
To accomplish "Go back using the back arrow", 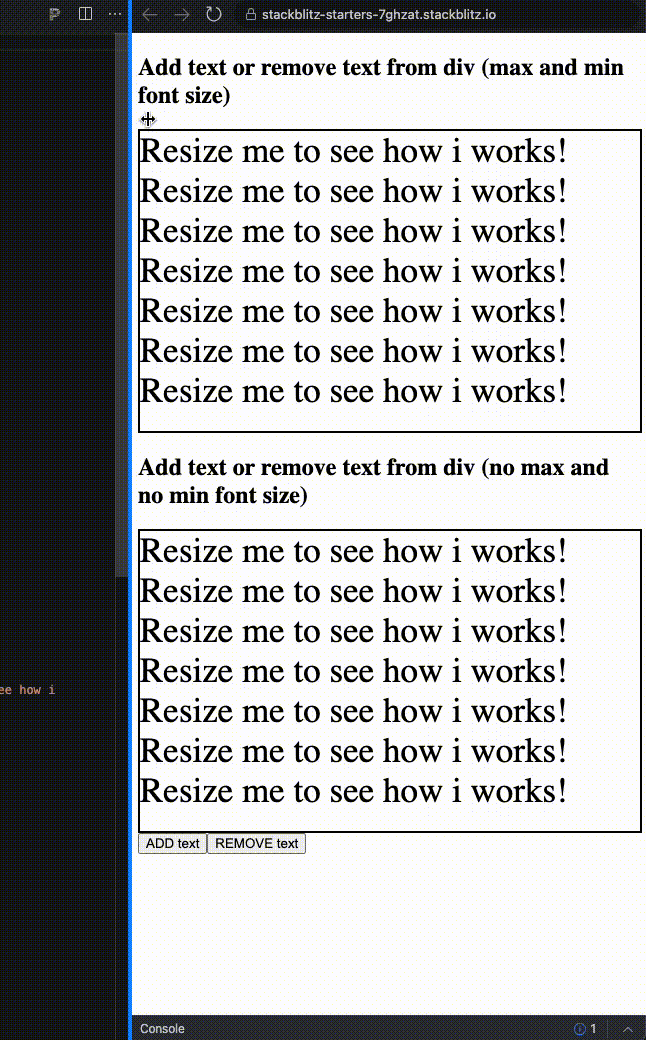I will point(147,15).
